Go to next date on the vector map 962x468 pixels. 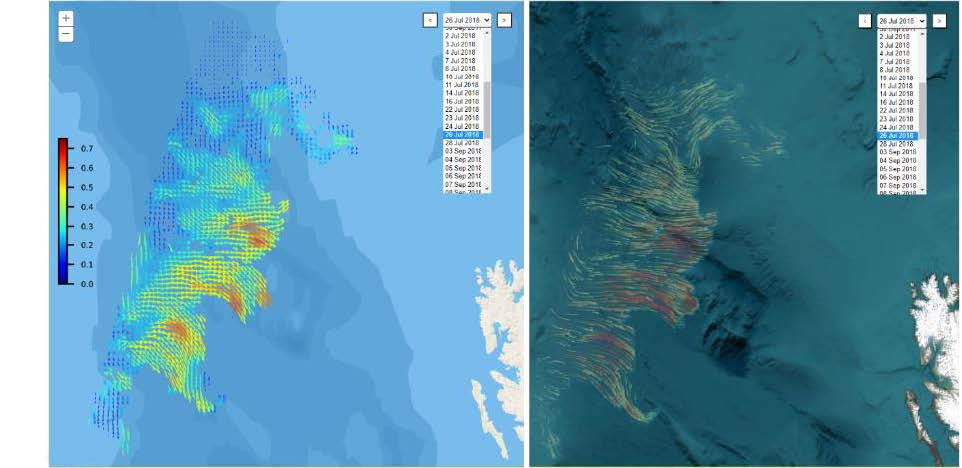click(x=505, y=19)
